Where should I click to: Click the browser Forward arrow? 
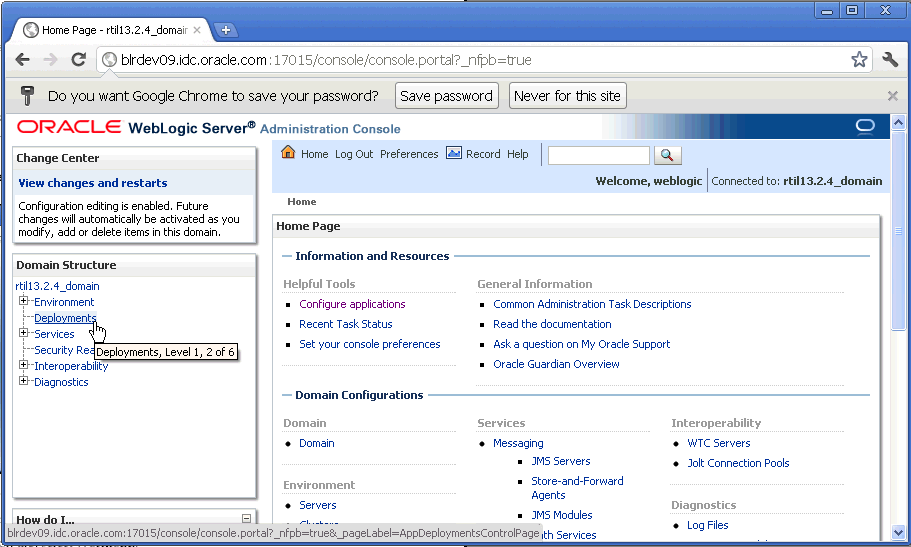click(x=51, y=59)
